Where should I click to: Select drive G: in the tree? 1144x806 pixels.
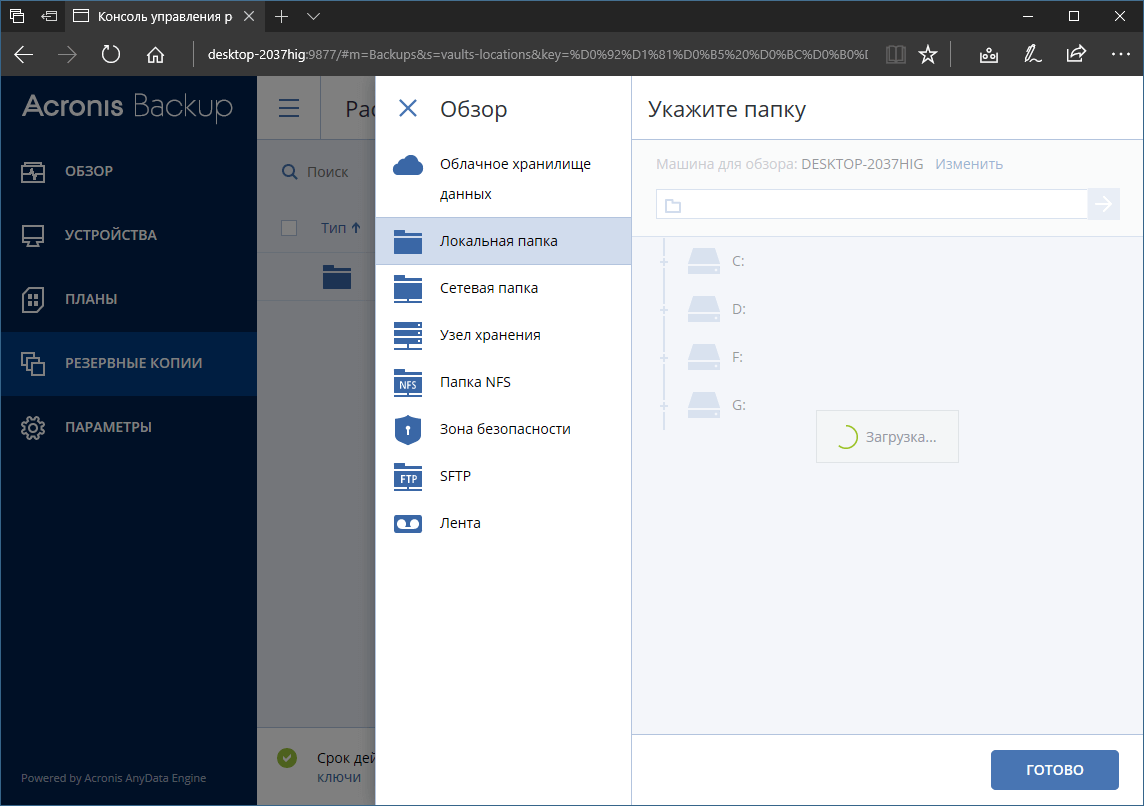(x=716, y=405)
